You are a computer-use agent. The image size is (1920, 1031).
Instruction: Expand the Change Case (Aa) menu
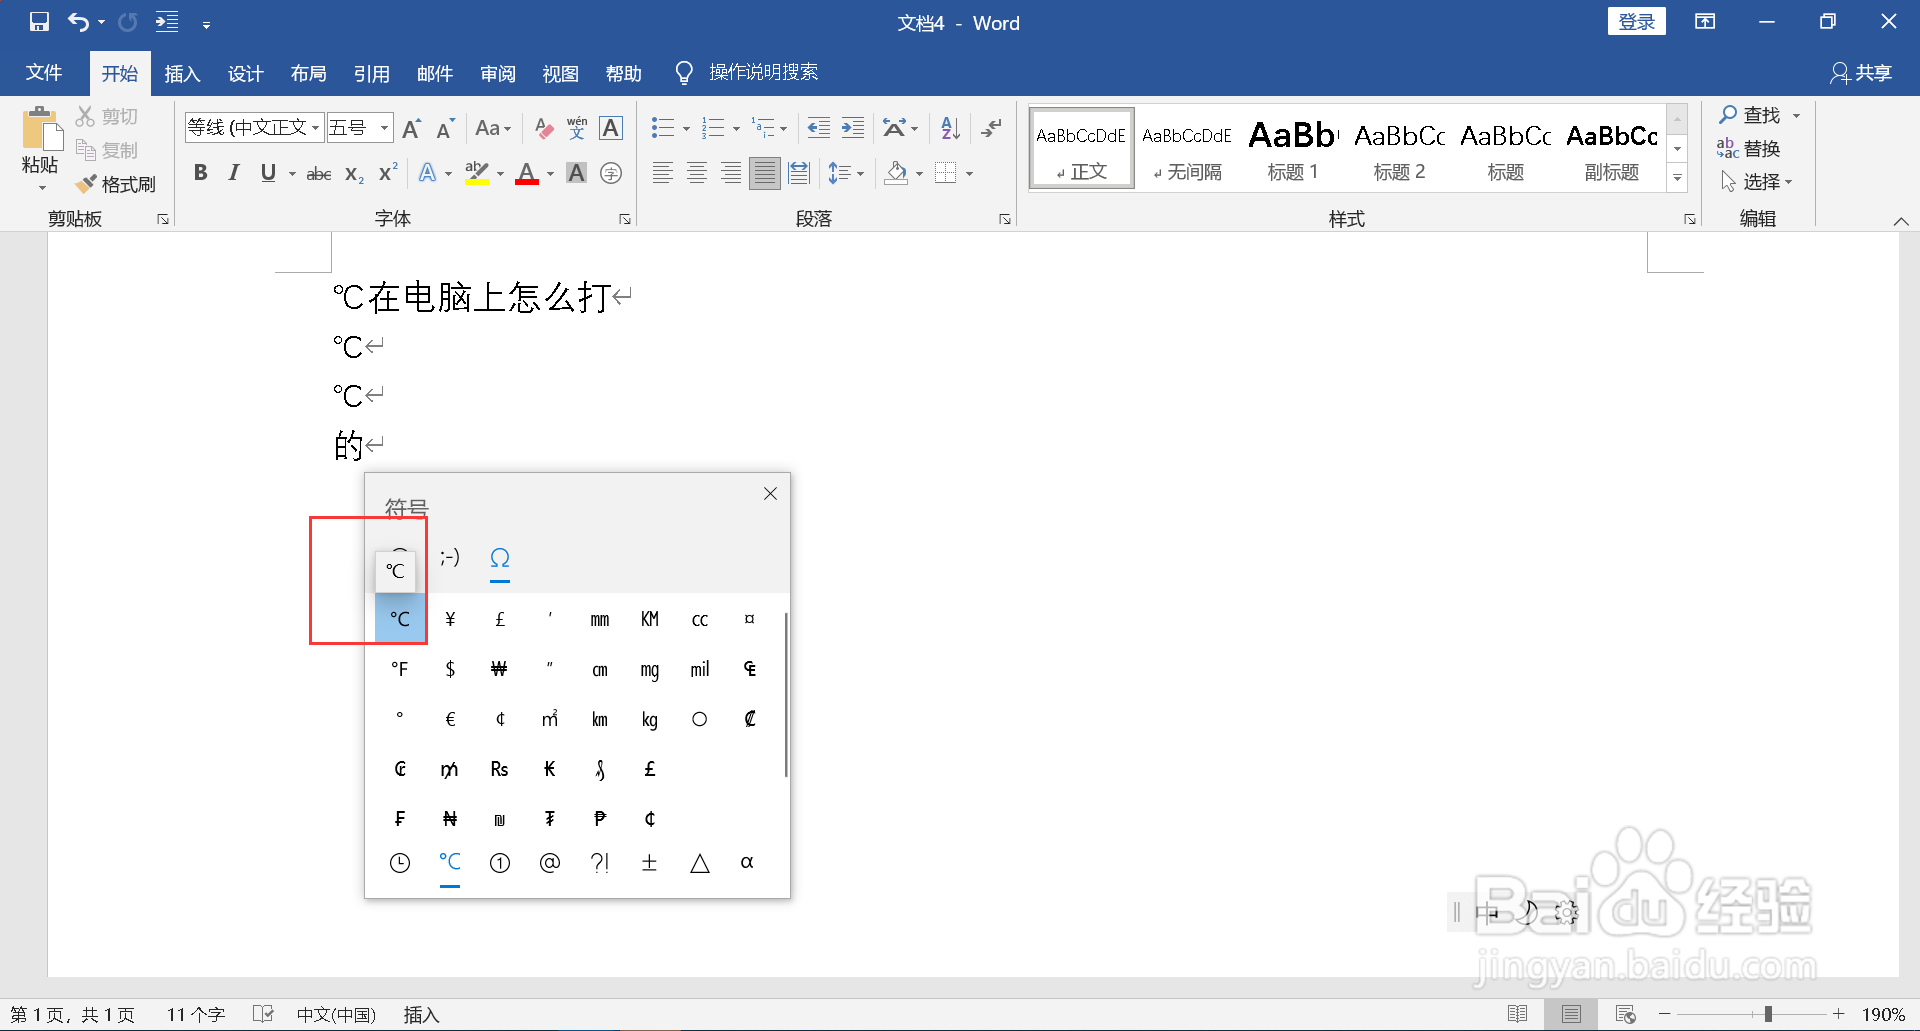pyautogui.click(x=493, y=128)
